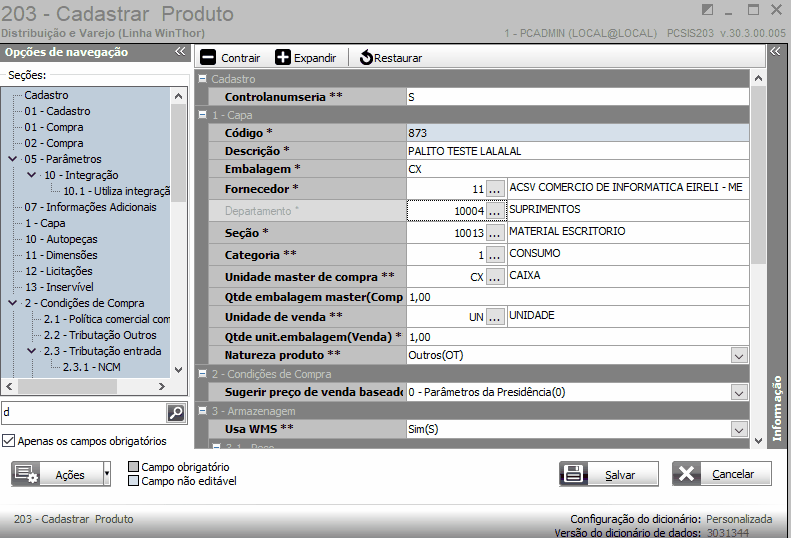The image size is (791, 538).
Task: Open Unidade master de compra lookup button
Action: click(x=495, y=277)
